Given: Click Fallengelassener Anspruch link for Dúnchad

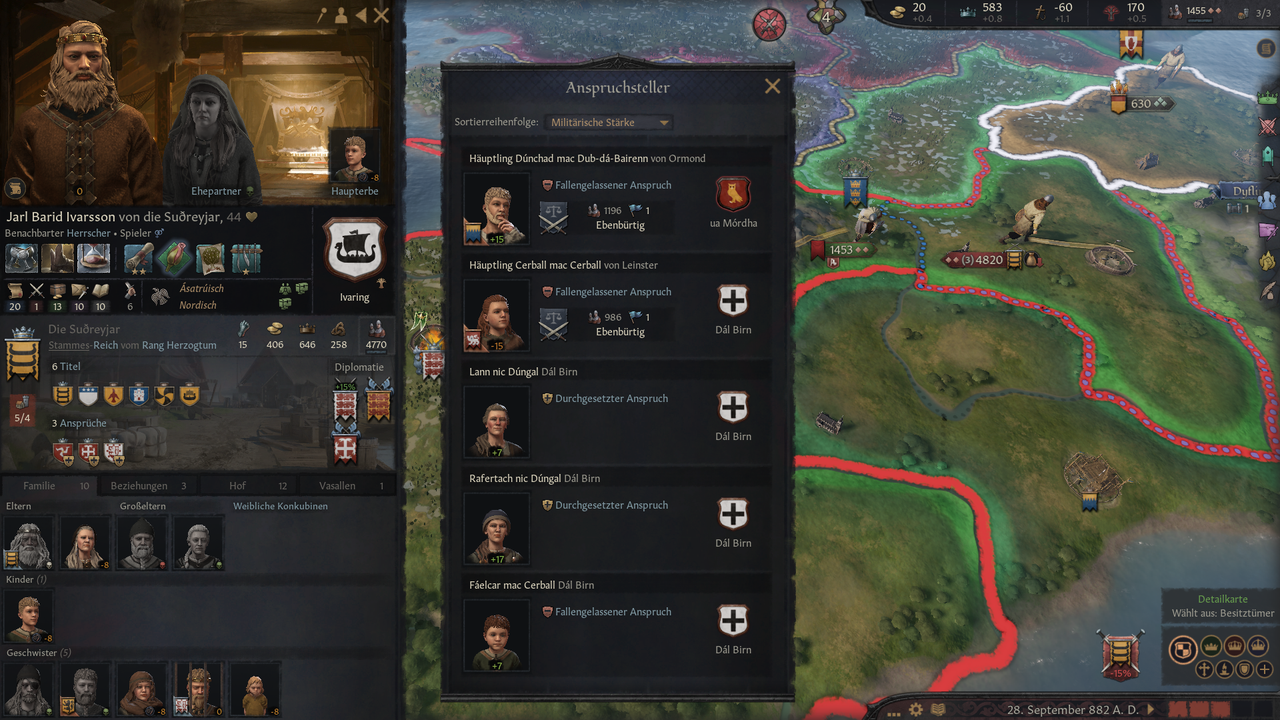Looking at the screenshot, I should tap(613, 185).
